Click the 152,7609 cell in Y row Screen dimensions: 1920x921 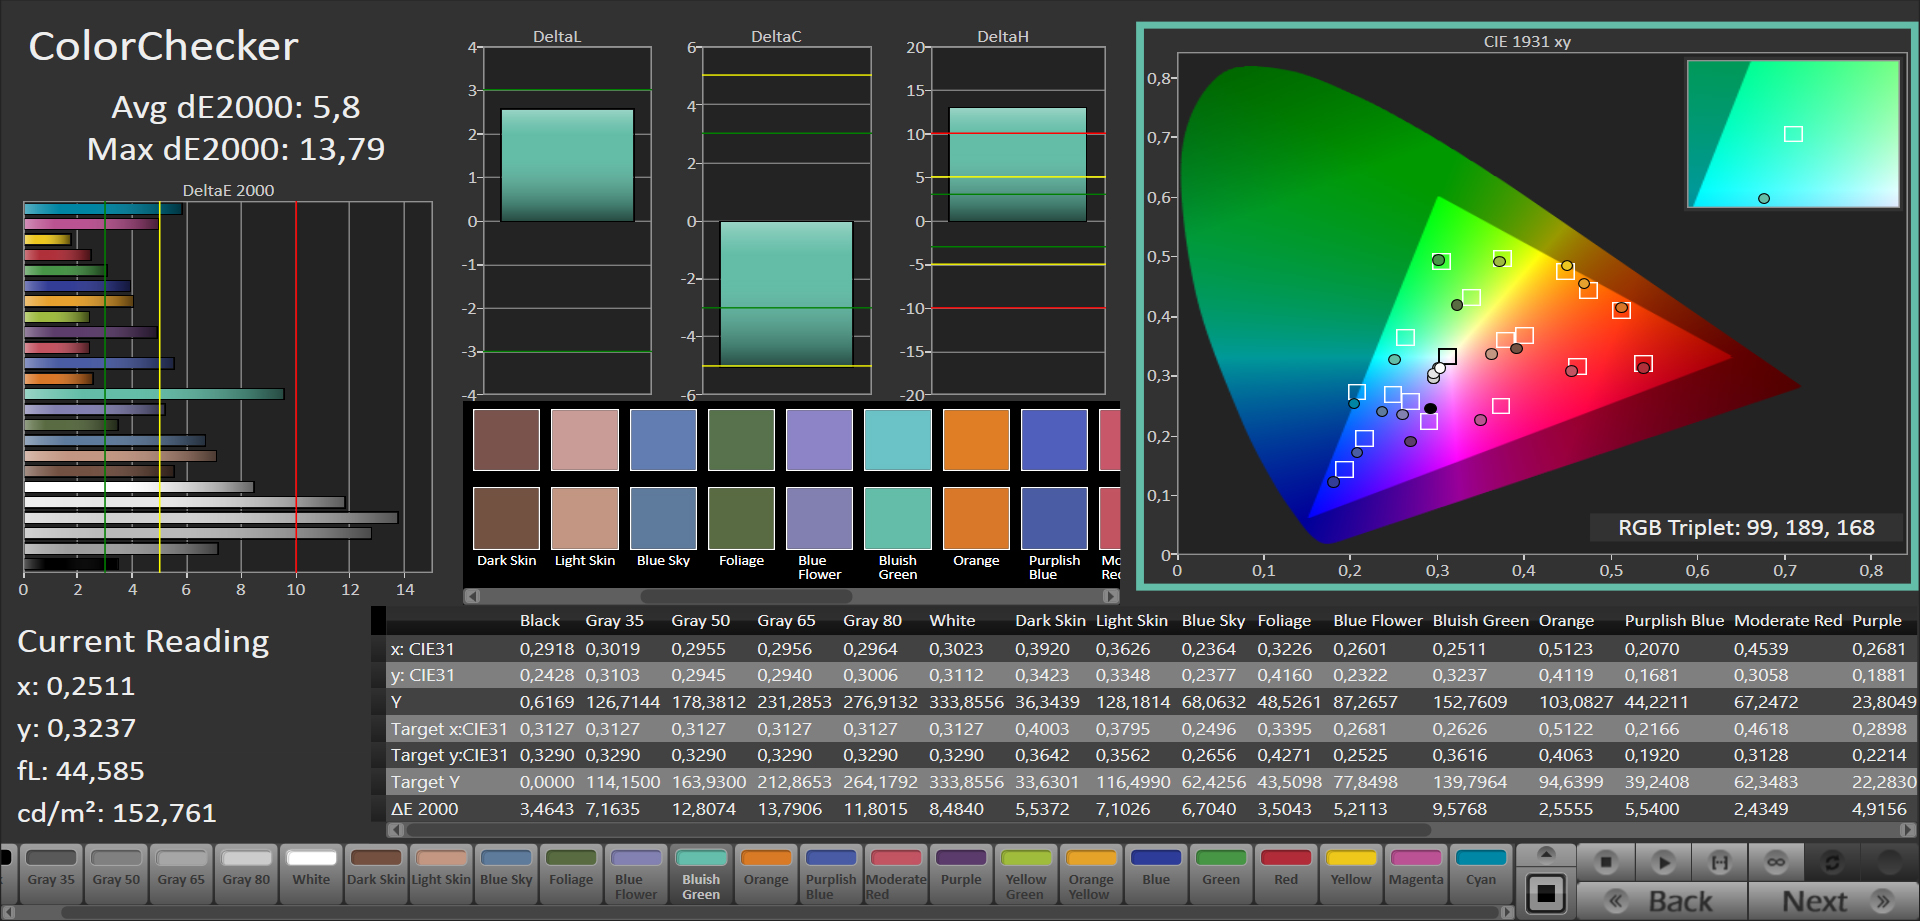[x=1469, y=702]
